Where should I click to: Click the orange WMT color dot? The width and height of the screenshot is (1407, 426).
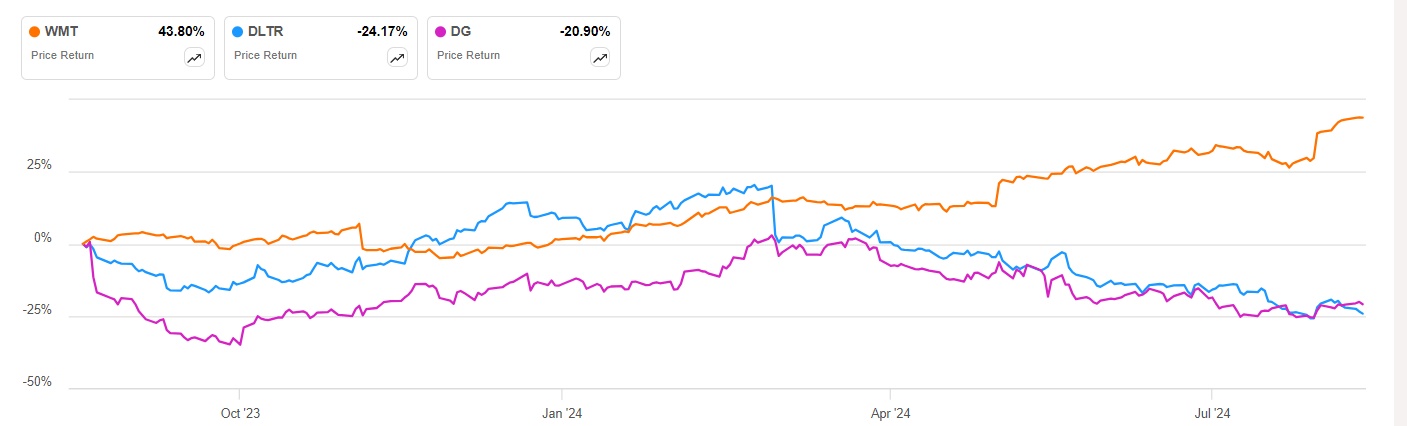pyautogui.click(x=35, y=32)
